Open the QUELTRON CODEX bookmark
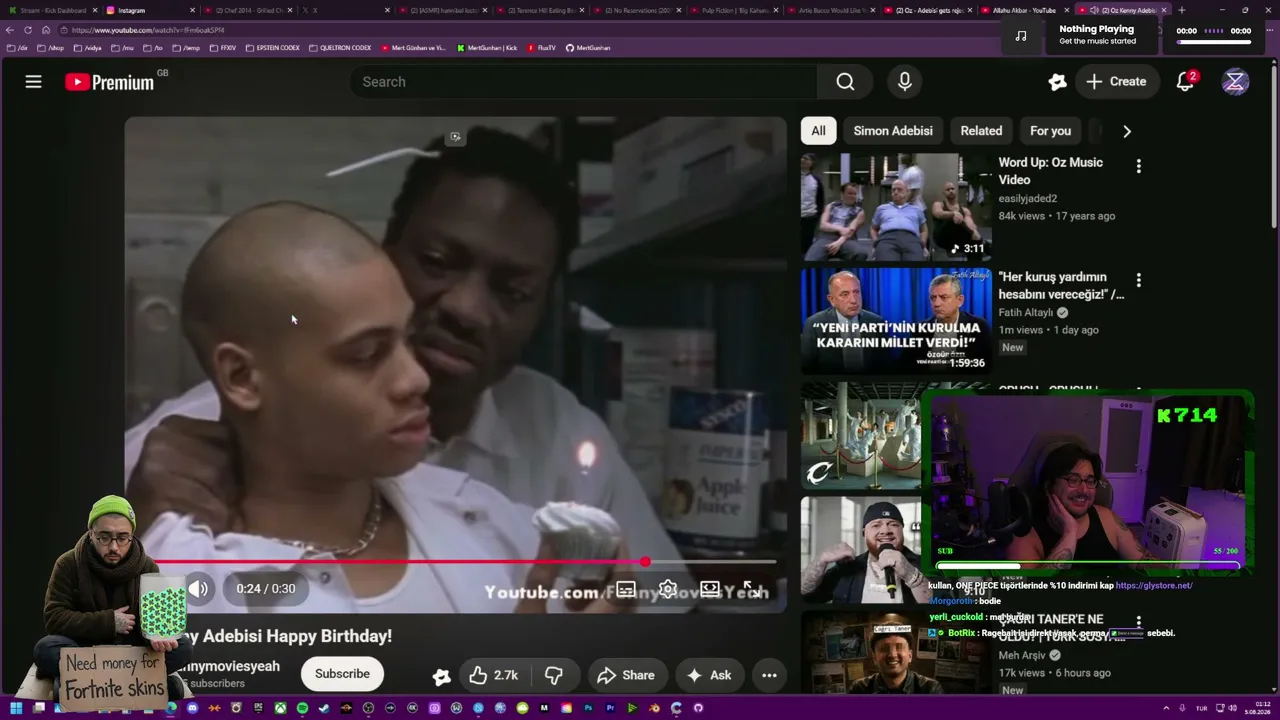Viewport: 1280px width, 720px height. (341, 48)
